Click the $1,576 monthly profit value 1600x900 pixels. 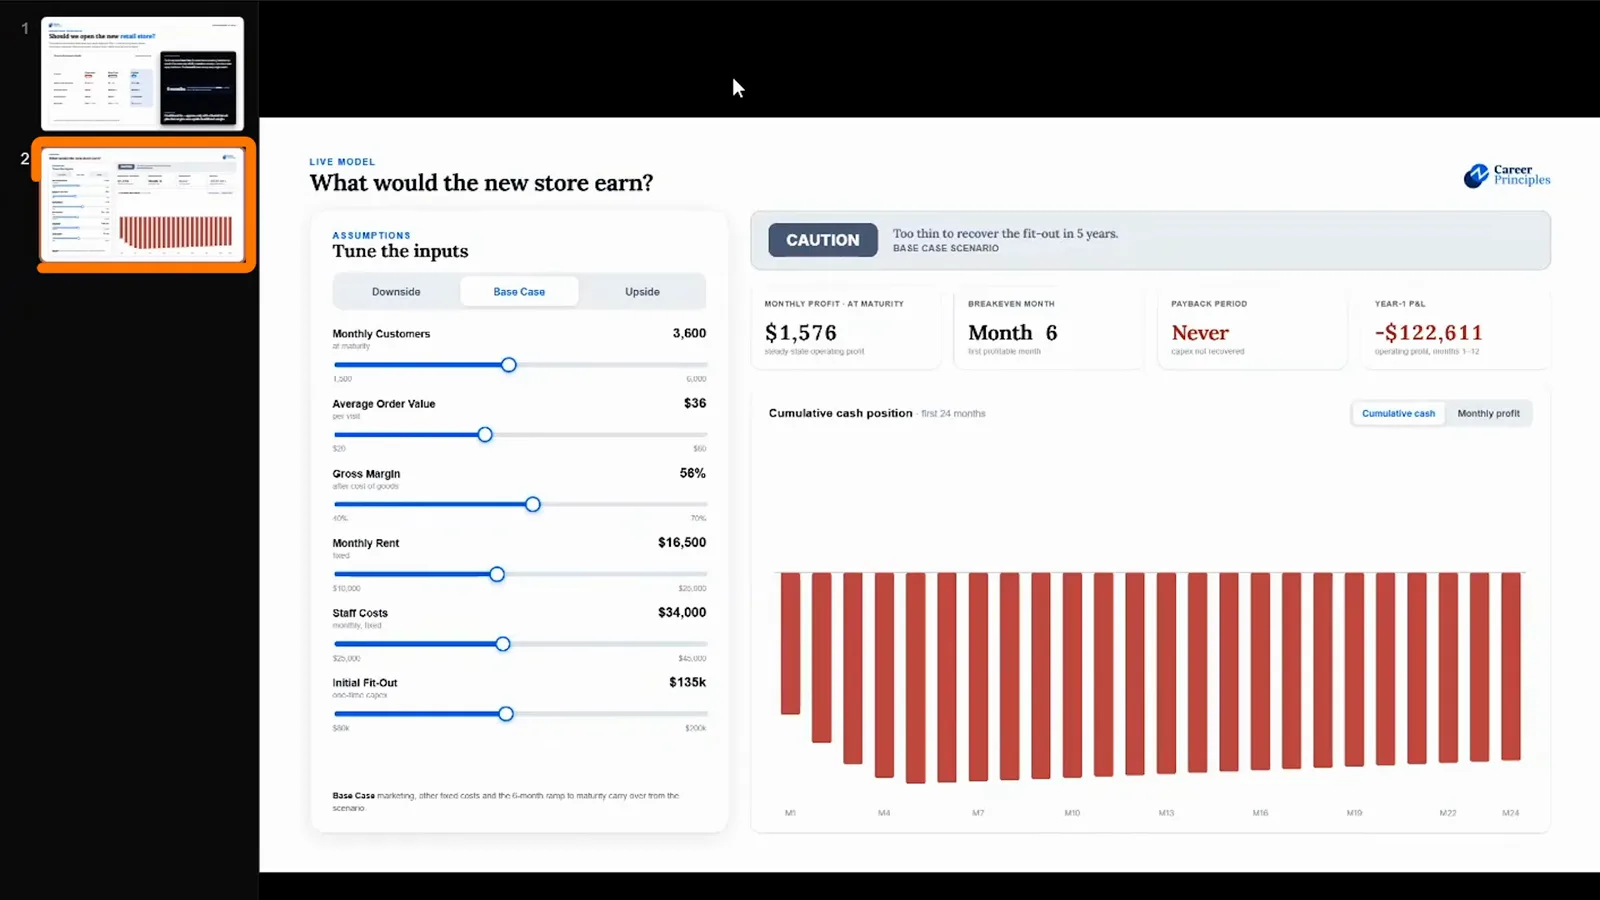(x=801, y=332)
